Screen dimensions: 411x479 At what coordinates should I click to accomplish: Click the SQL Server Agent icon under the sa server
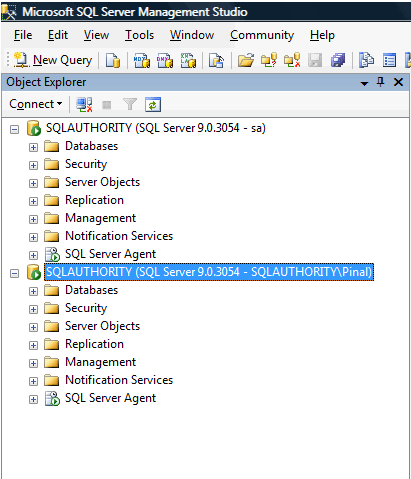[x=52, y=254]
